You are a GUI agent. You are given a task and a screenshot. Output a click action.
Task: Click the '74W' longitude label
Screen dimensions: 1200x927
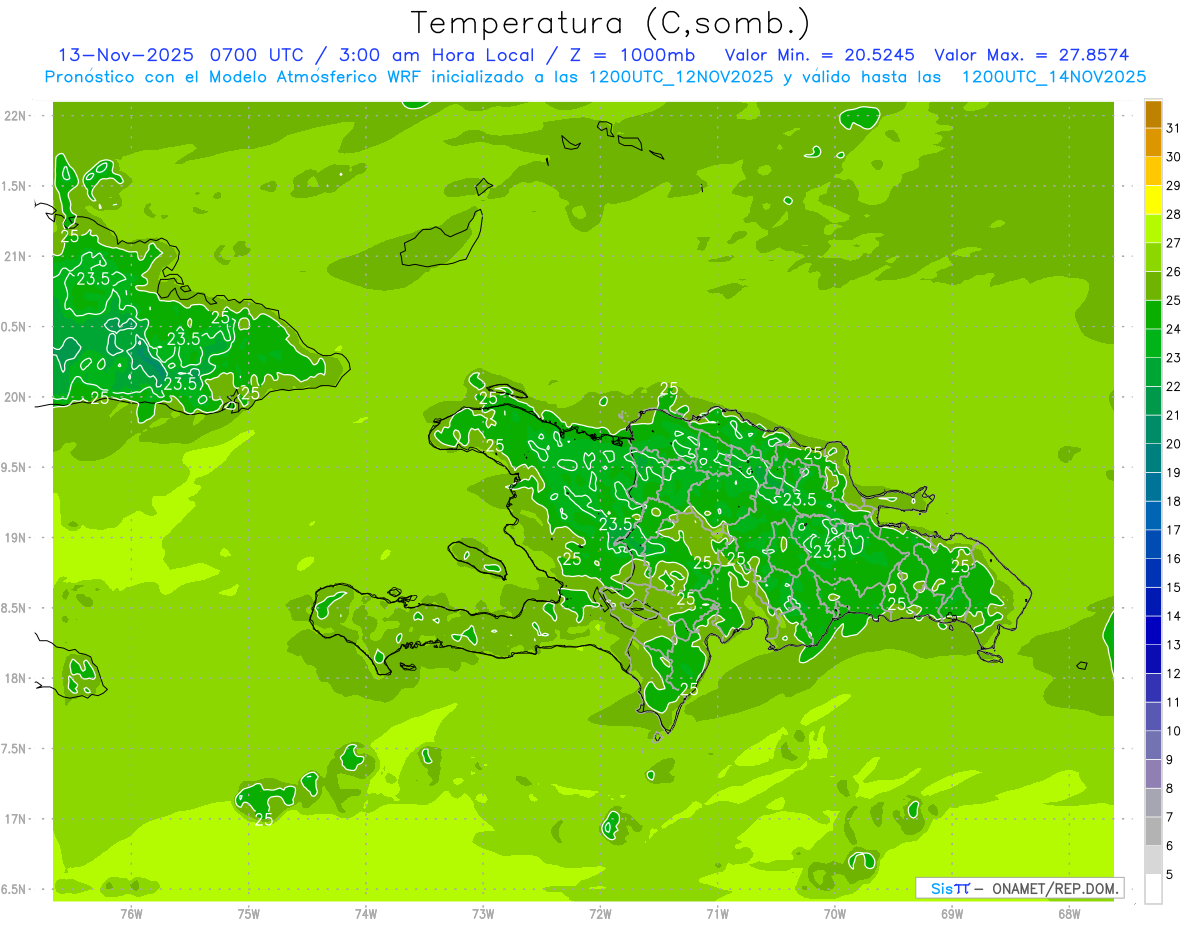[x=366, y=914]
